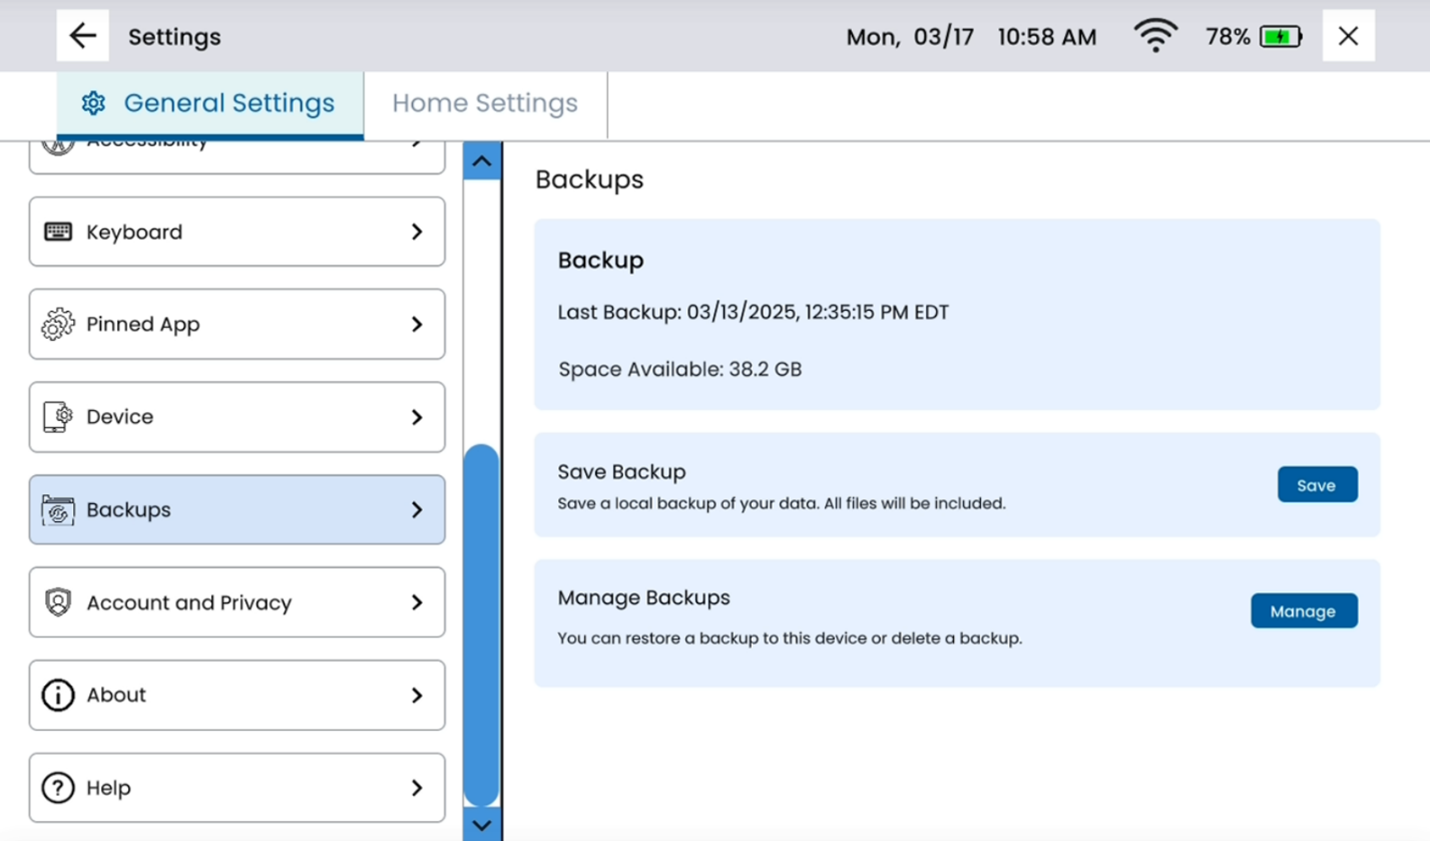Click the Pinned App gear icon
Viewport: 1430px width, 841px height.
point(58,324)
